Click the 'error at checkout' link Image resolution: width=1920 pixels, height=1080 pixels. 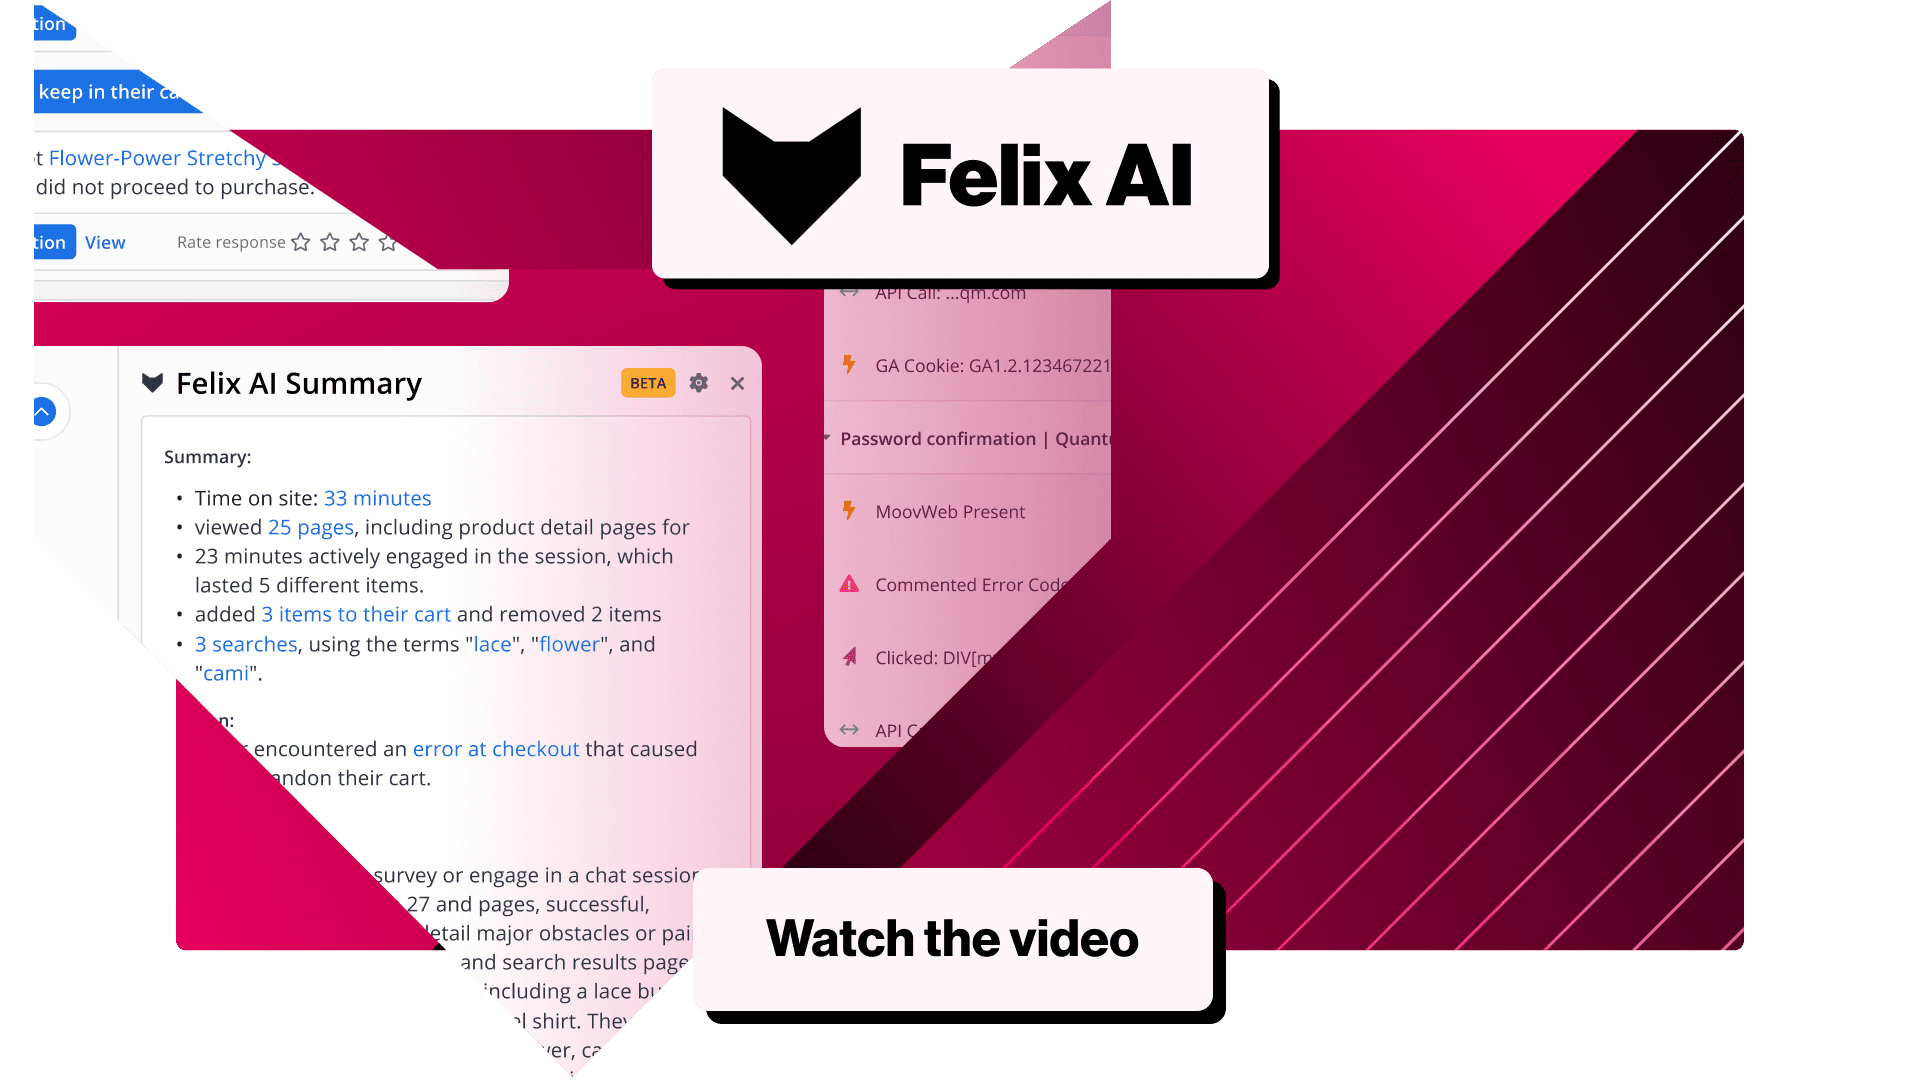click(496, 748)
